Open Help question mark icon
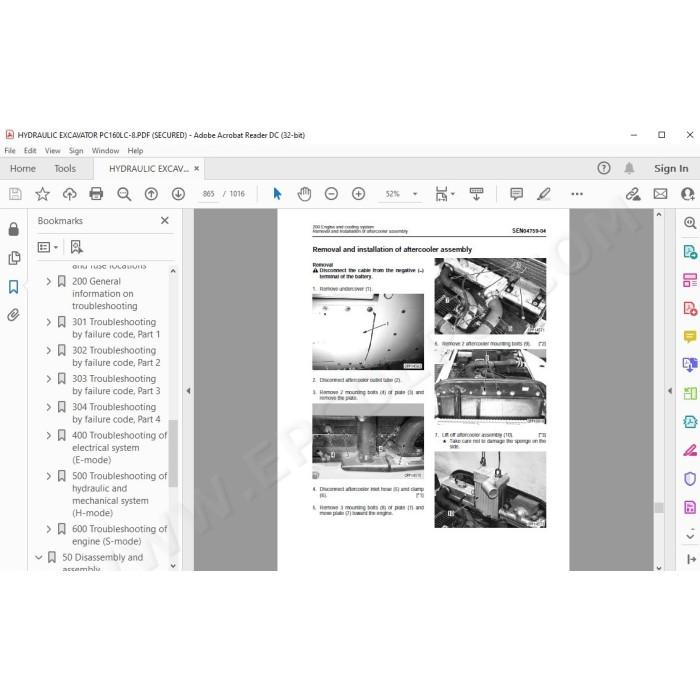This screenshot has width=700, height=700. pyautogui.click(x=604, y=168)
